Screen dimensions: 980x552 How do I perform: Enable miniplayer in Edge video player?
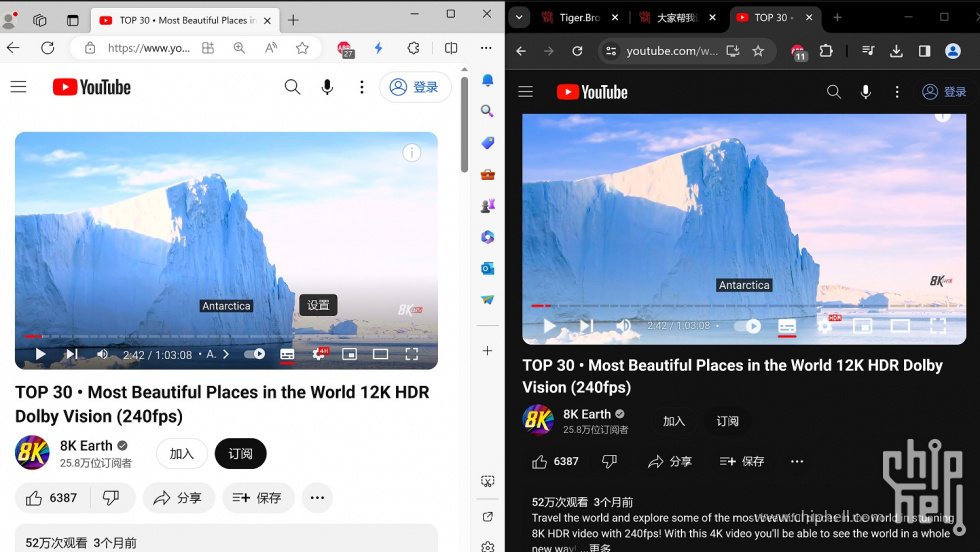[349, 354]
